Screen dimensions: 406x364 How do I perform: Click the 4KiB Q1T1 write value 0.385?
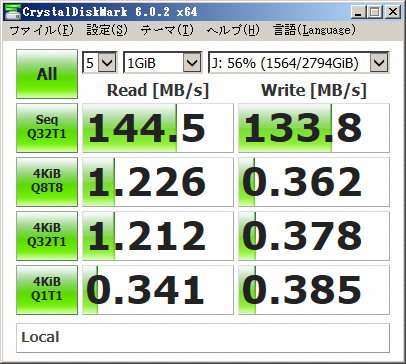(314, 290)
